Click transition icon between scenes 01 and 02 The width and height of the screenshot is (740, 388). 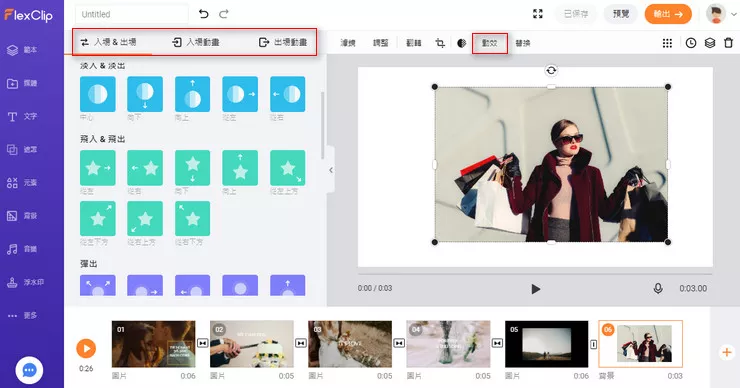(202, 343)
